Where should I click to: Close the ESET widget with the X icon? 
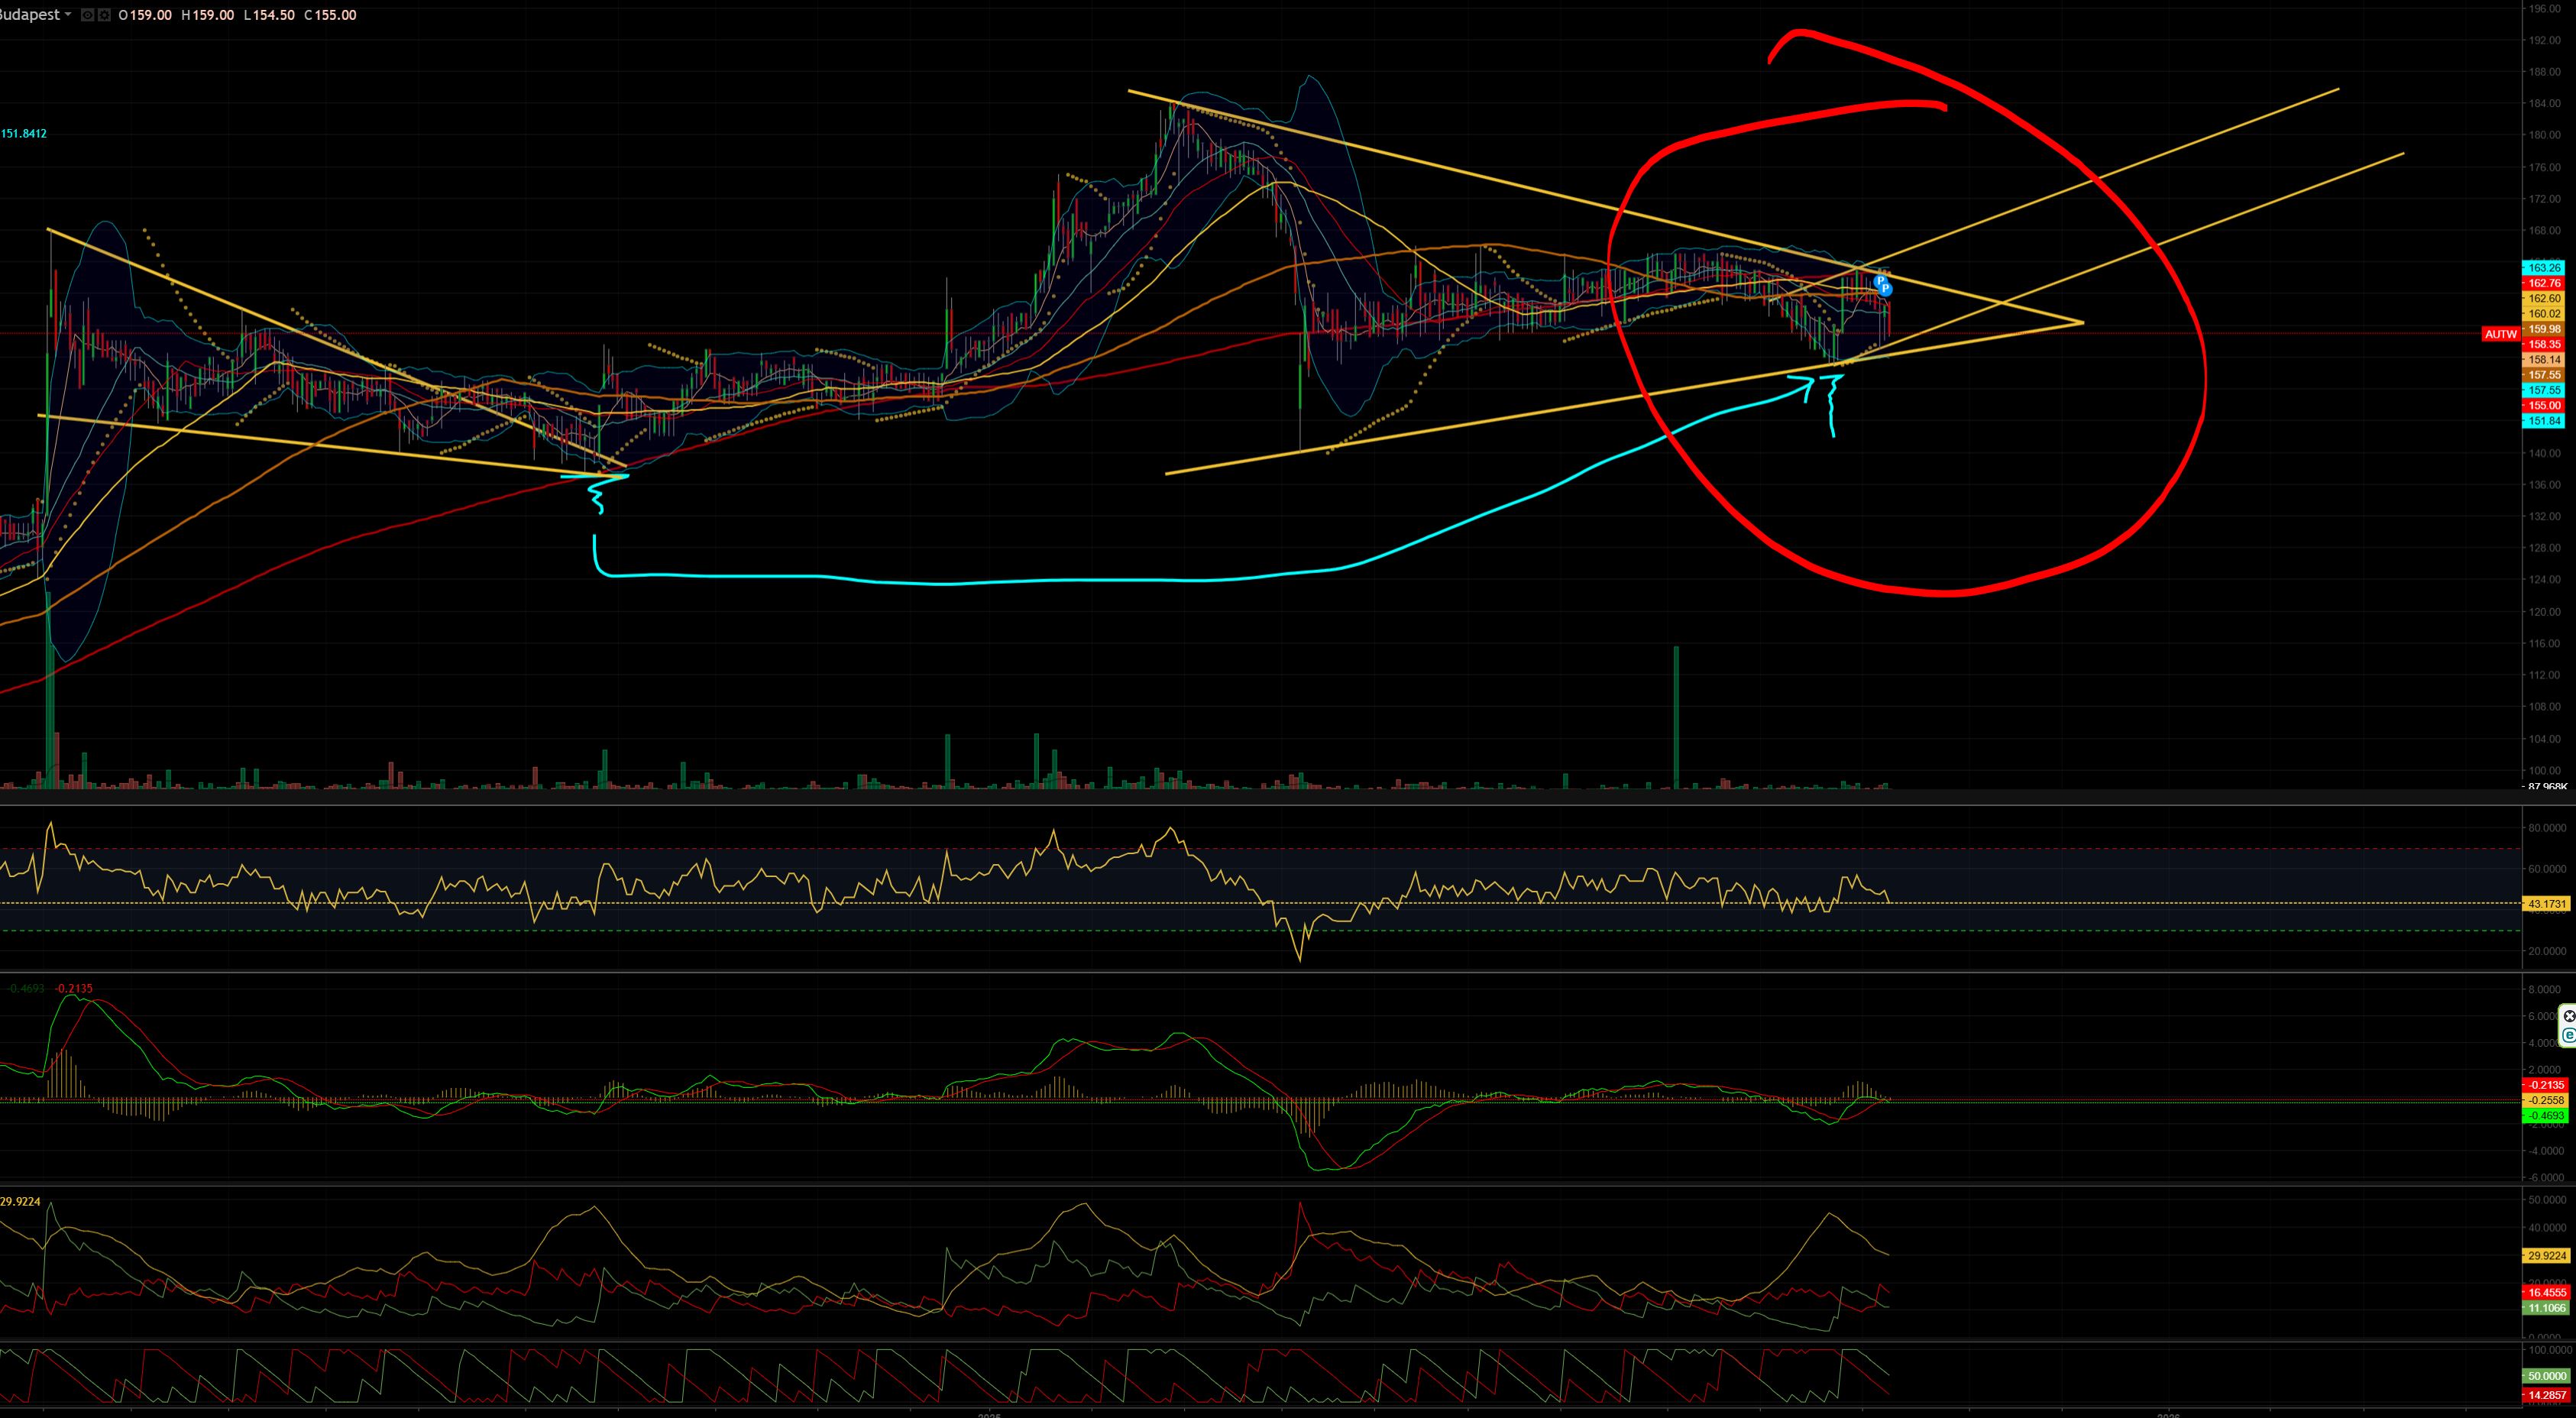(x=2569, y=1016)
